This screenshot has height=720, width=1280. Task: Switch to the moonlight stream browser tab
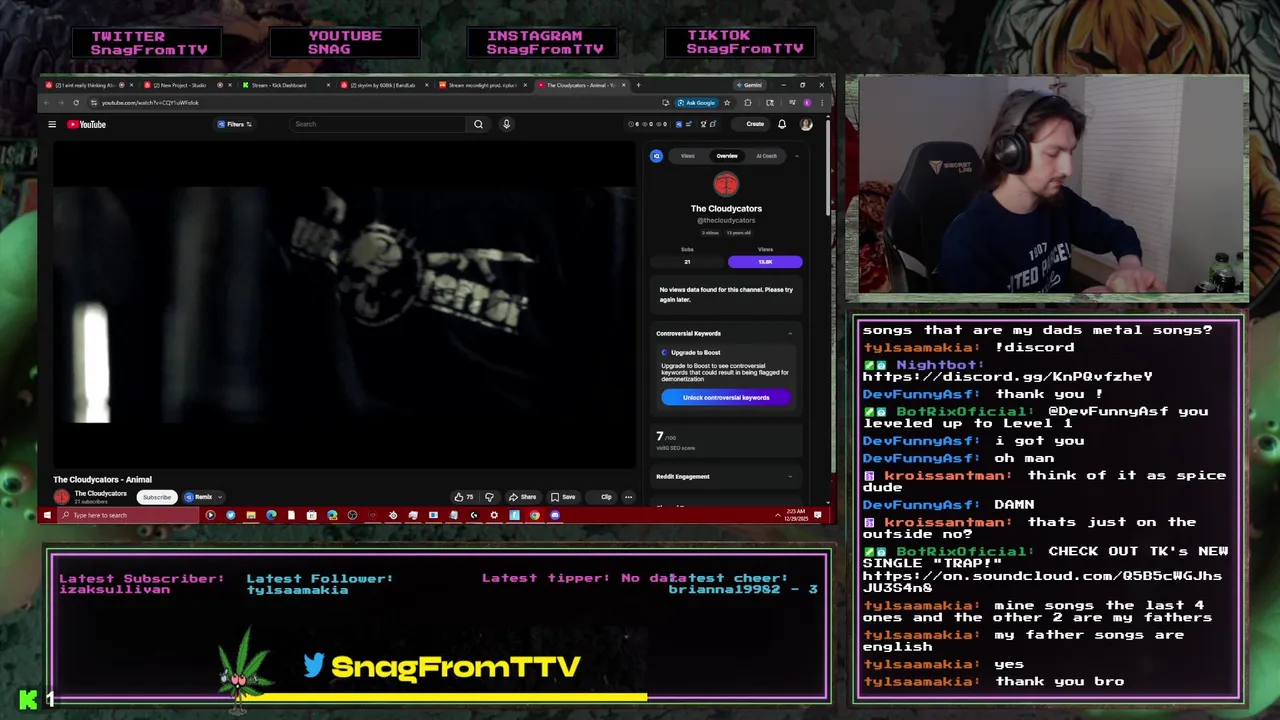(480, 85)
